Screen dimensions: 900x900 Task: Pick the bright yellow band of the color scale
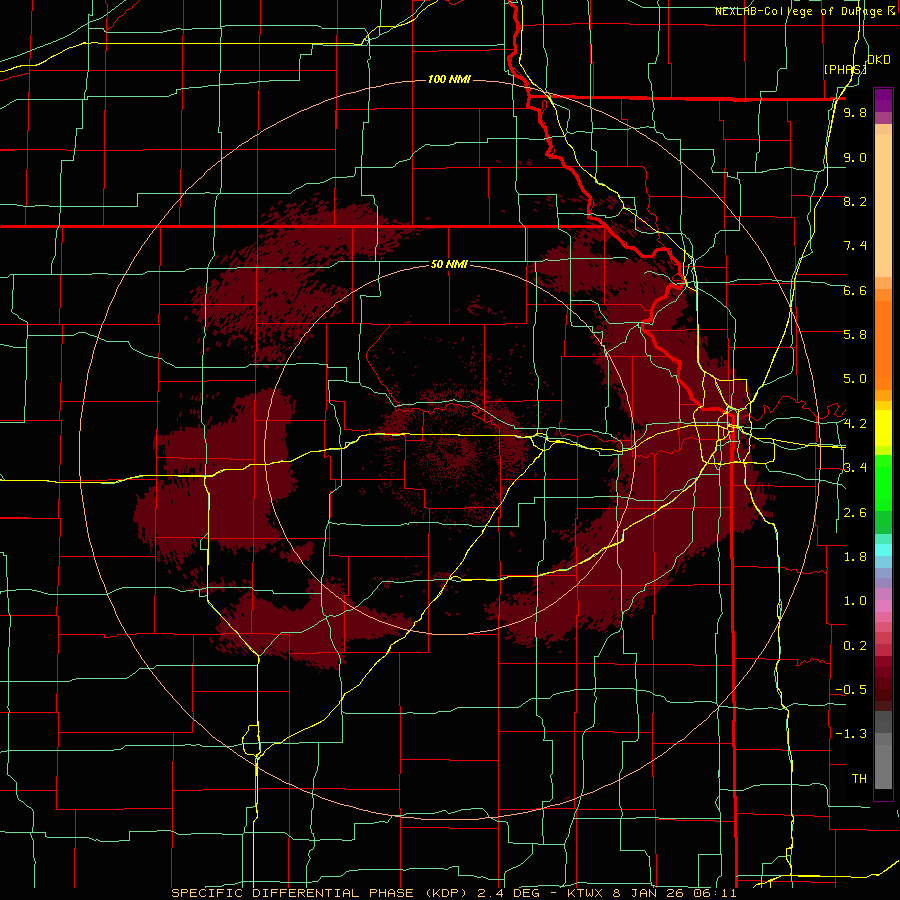point(883,428)
